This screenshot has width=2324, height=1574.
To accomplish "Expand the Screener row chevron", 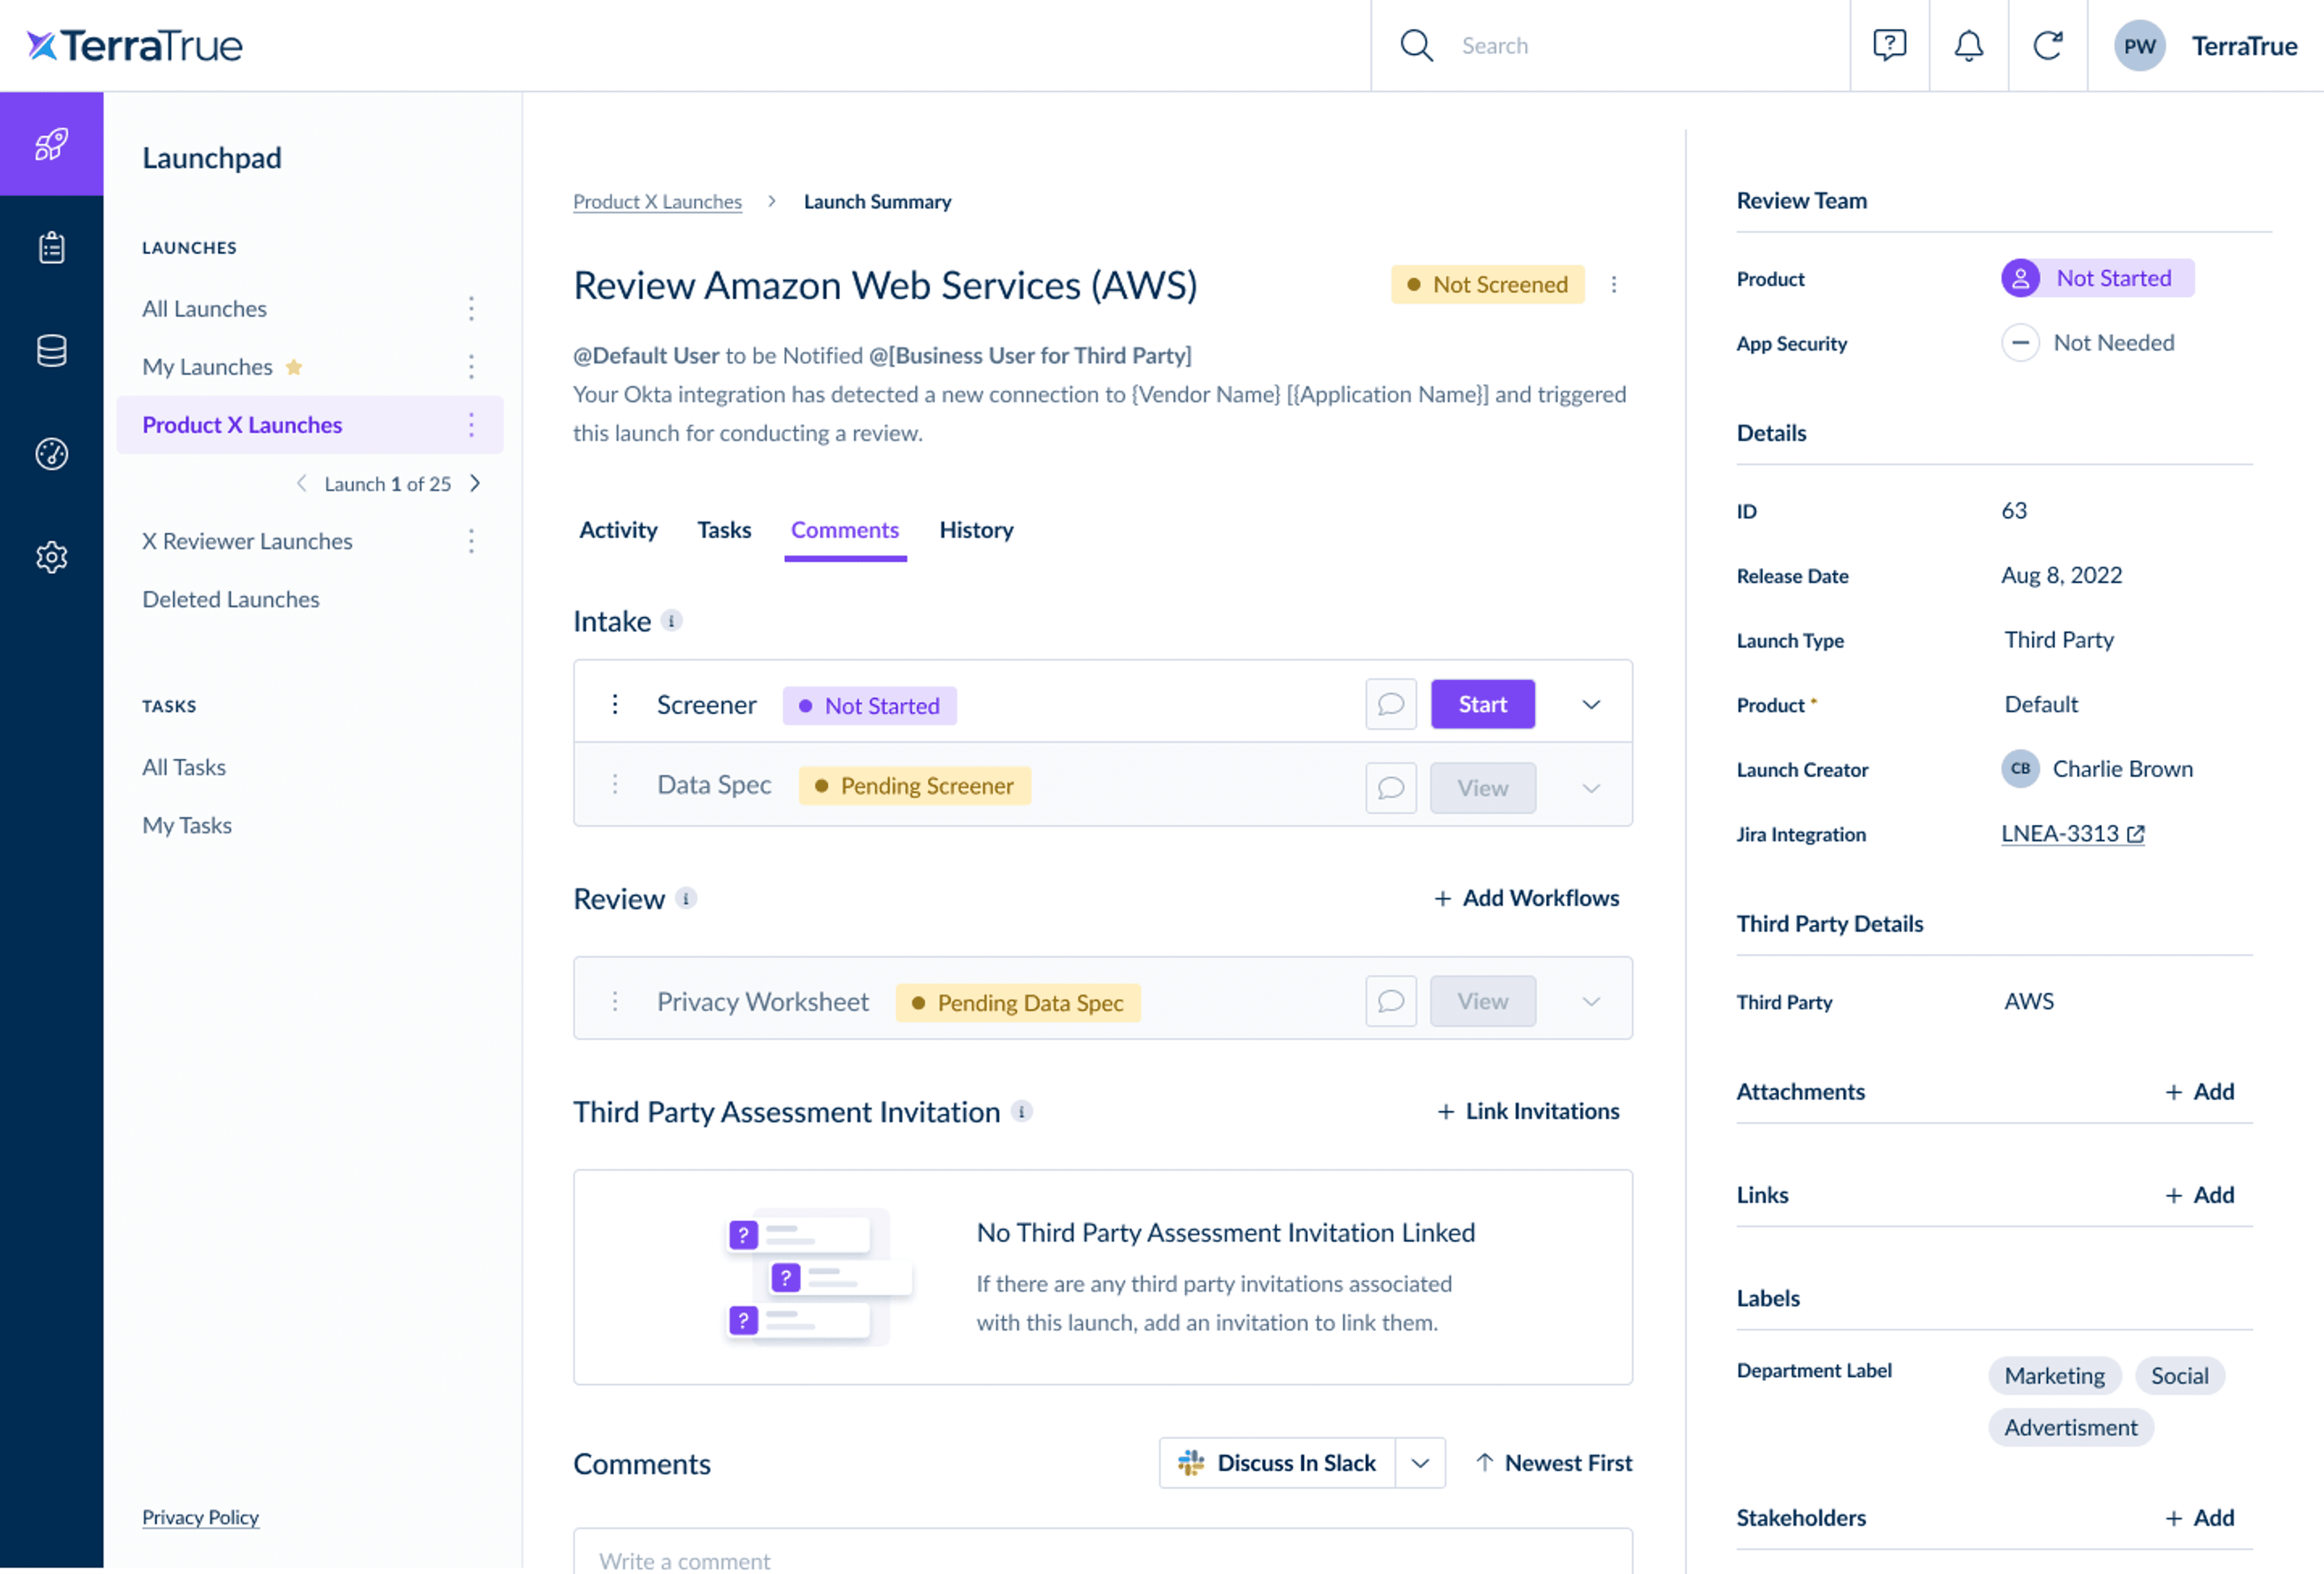I will [1591, 704].
